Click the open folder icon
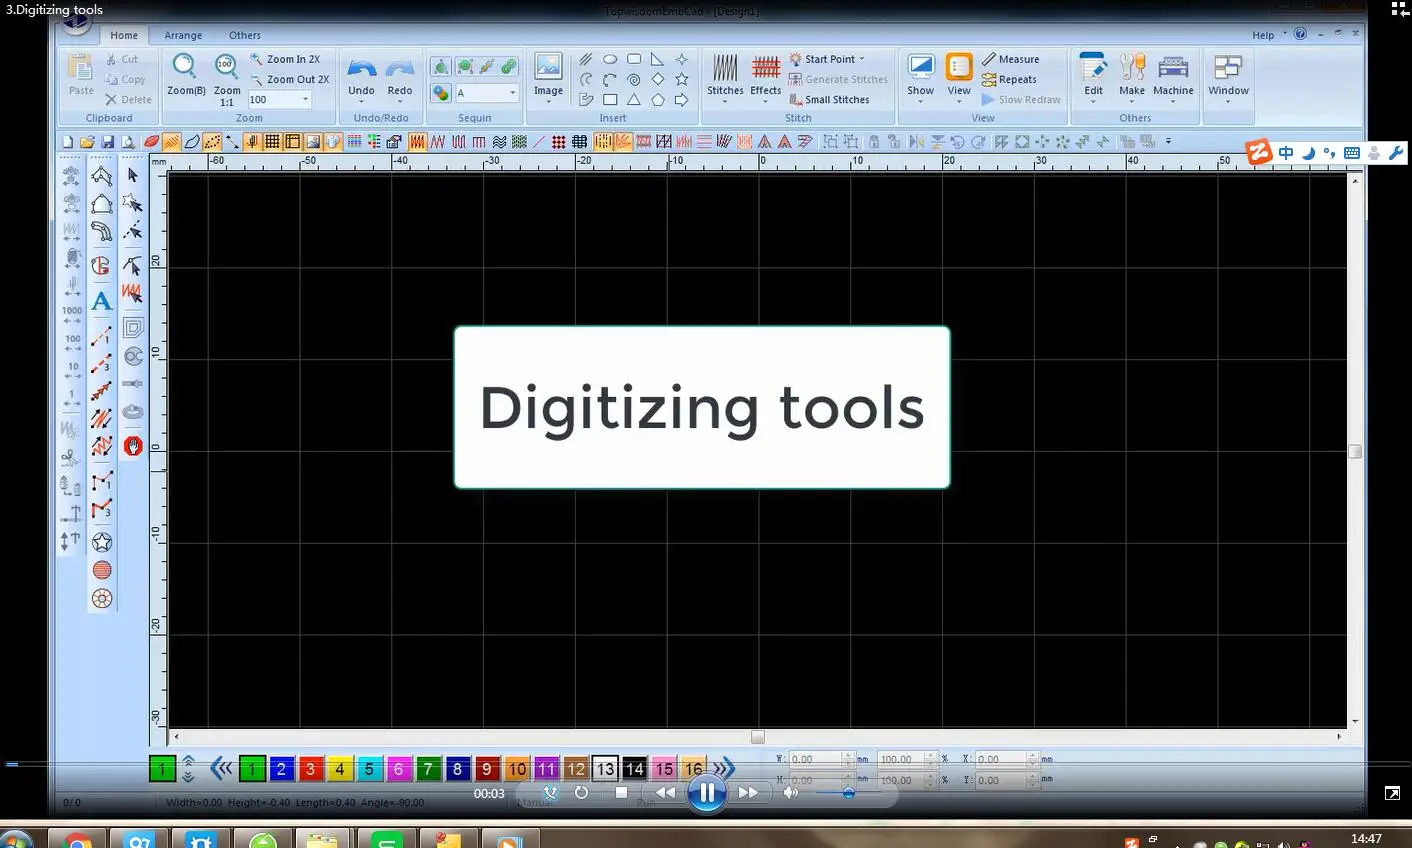 tap(88, 142)
